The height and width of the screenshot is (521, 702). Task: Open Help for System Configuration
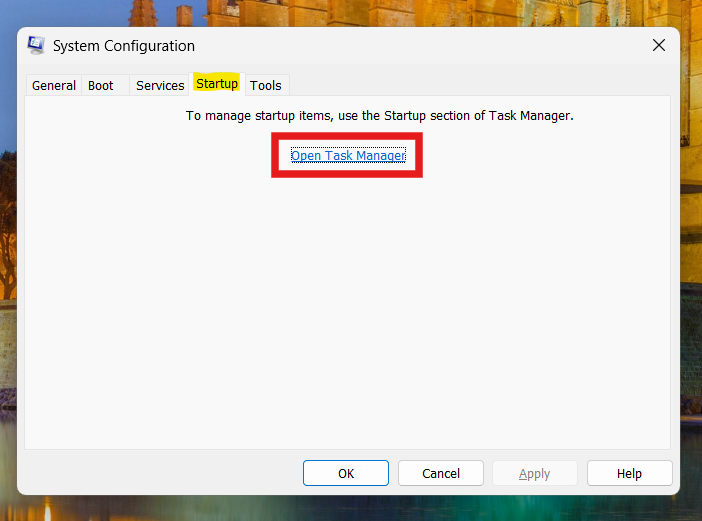[629, 473]
